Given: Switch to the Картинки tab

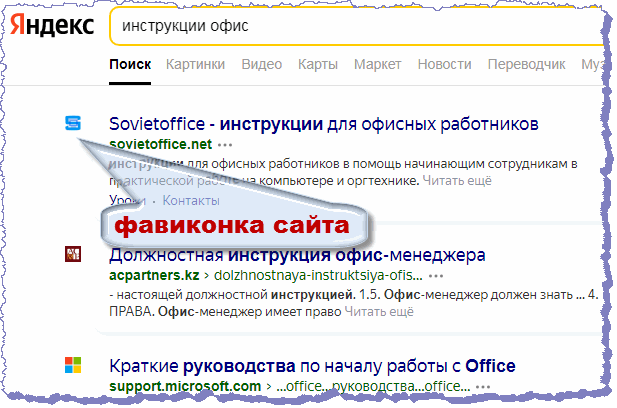Looking at the screenshot, I should click(195, 65).
